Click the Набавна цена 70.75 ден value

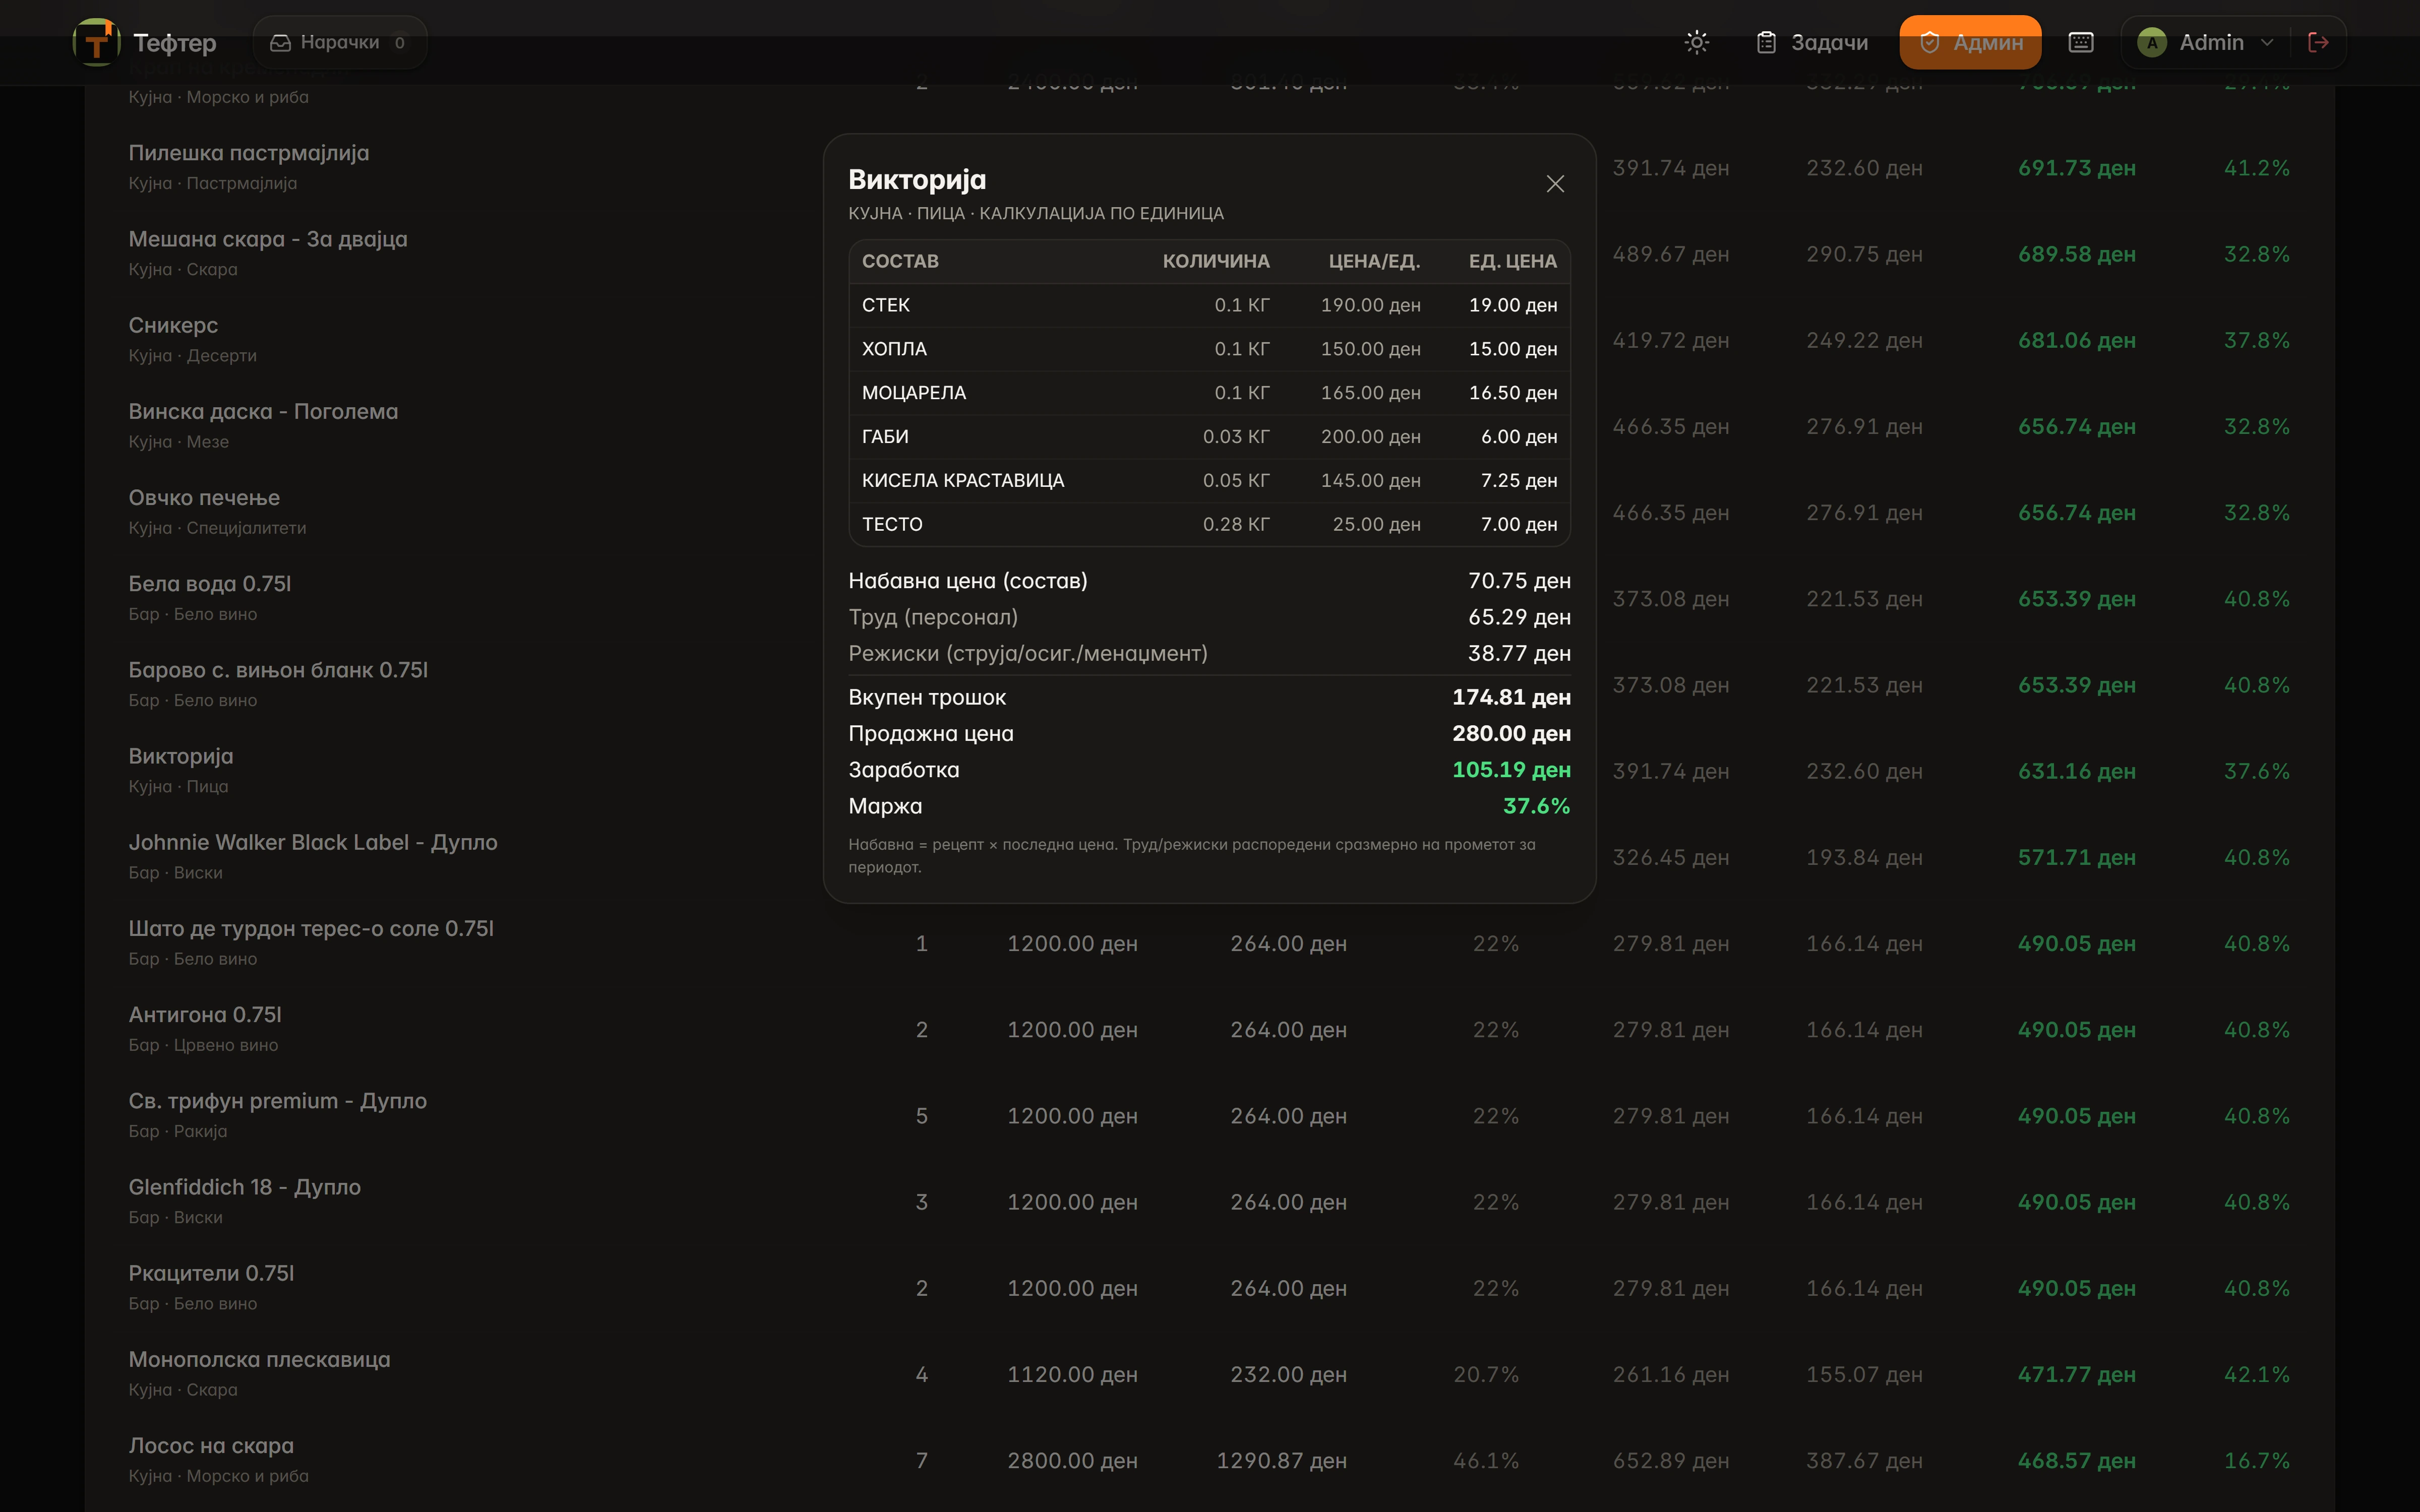1519,581
